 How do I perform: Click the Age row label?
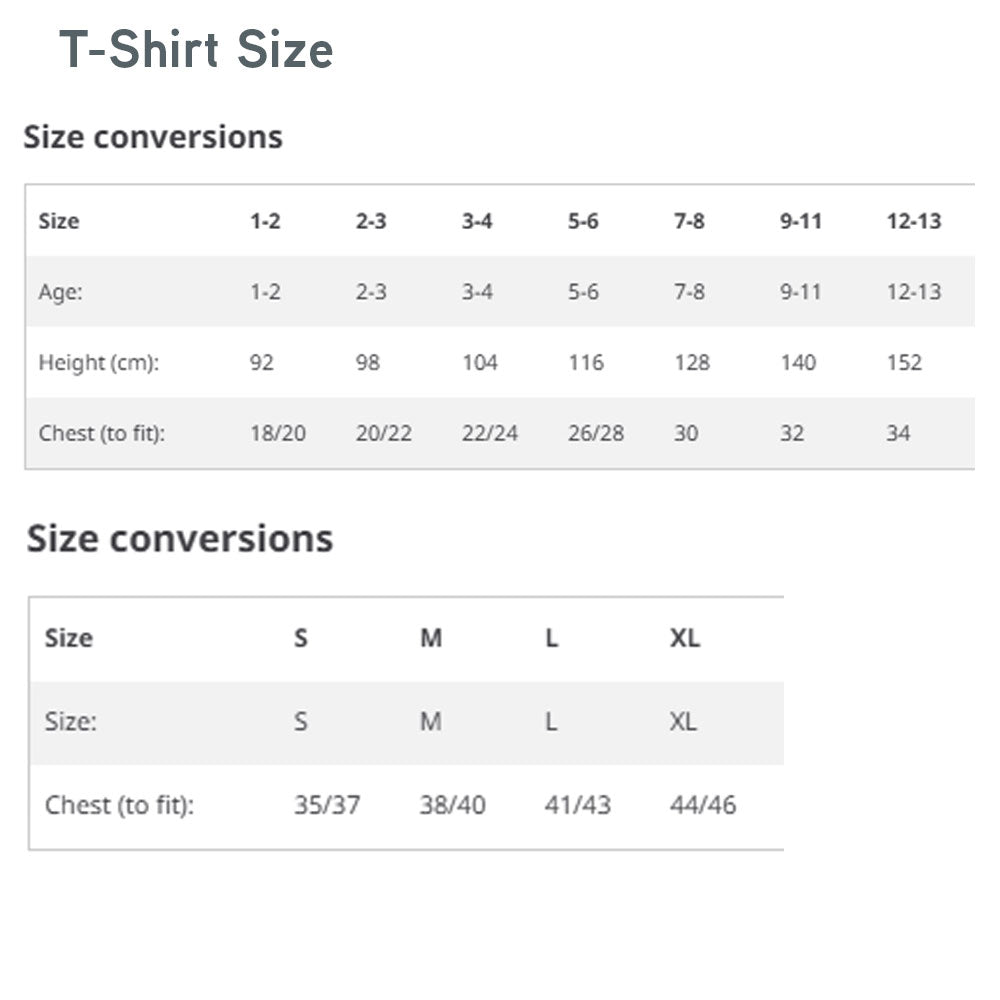point(60,292)
